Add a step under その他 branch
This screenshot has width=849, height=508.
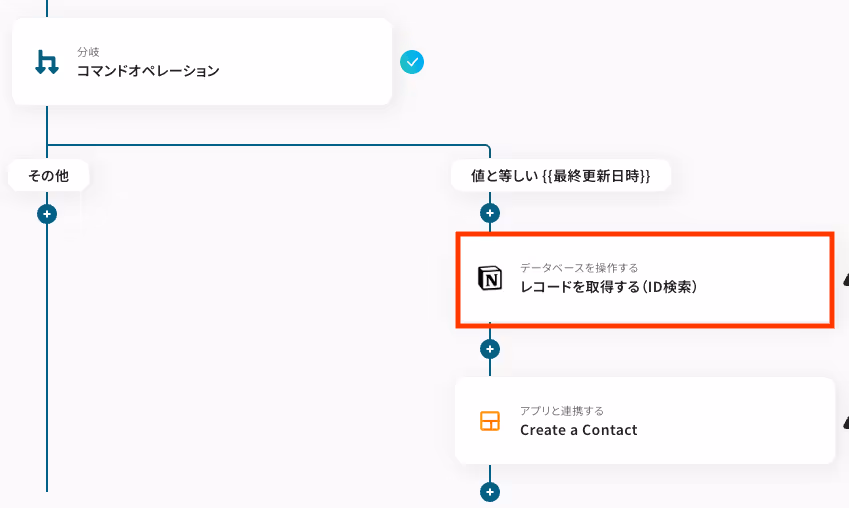coord(47,214)
